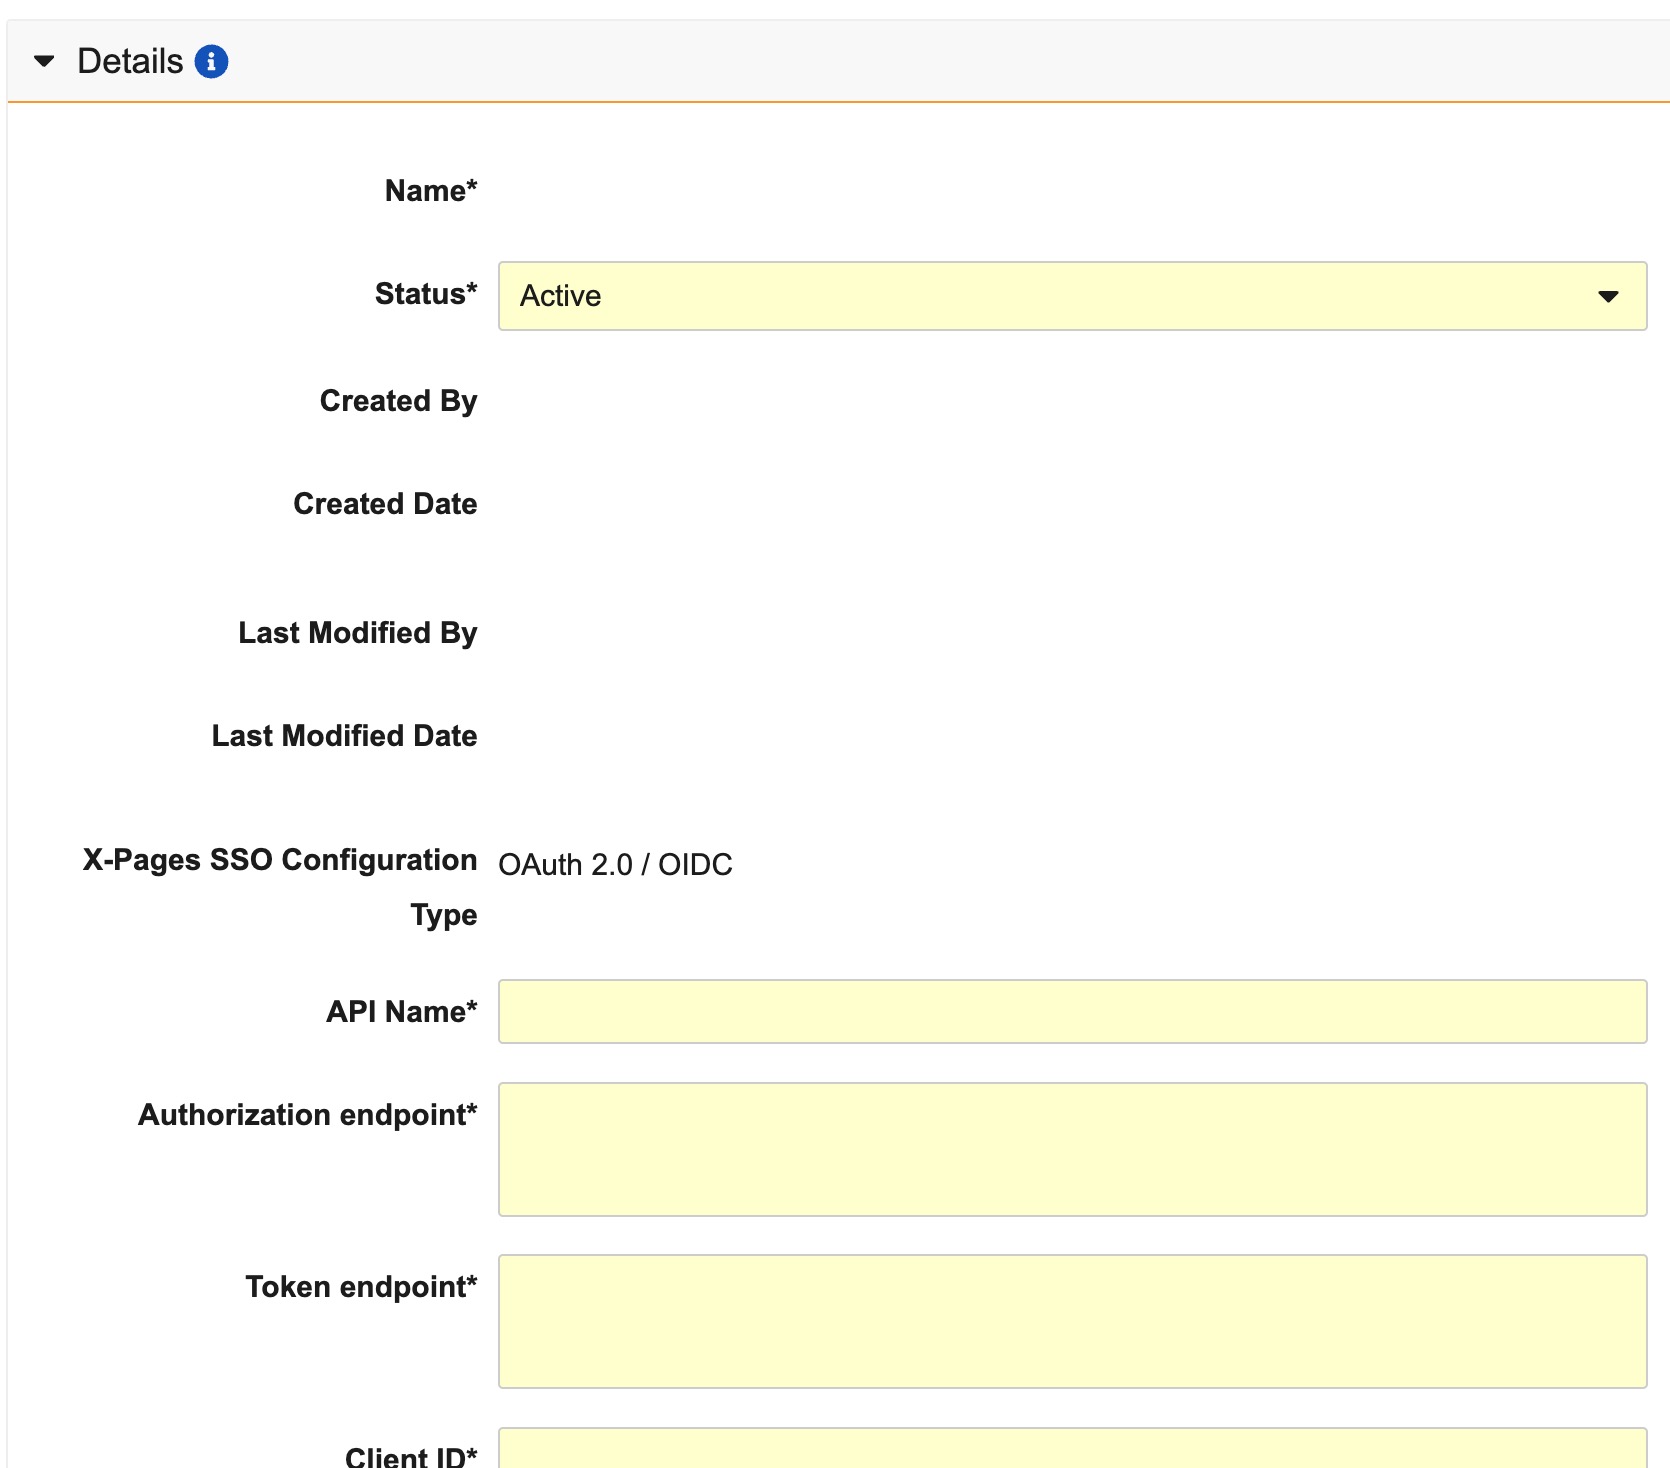Click inside the Token endpoint text area
The width and height of the screenshot is (1670, 1468).
pos(1071,1321)
